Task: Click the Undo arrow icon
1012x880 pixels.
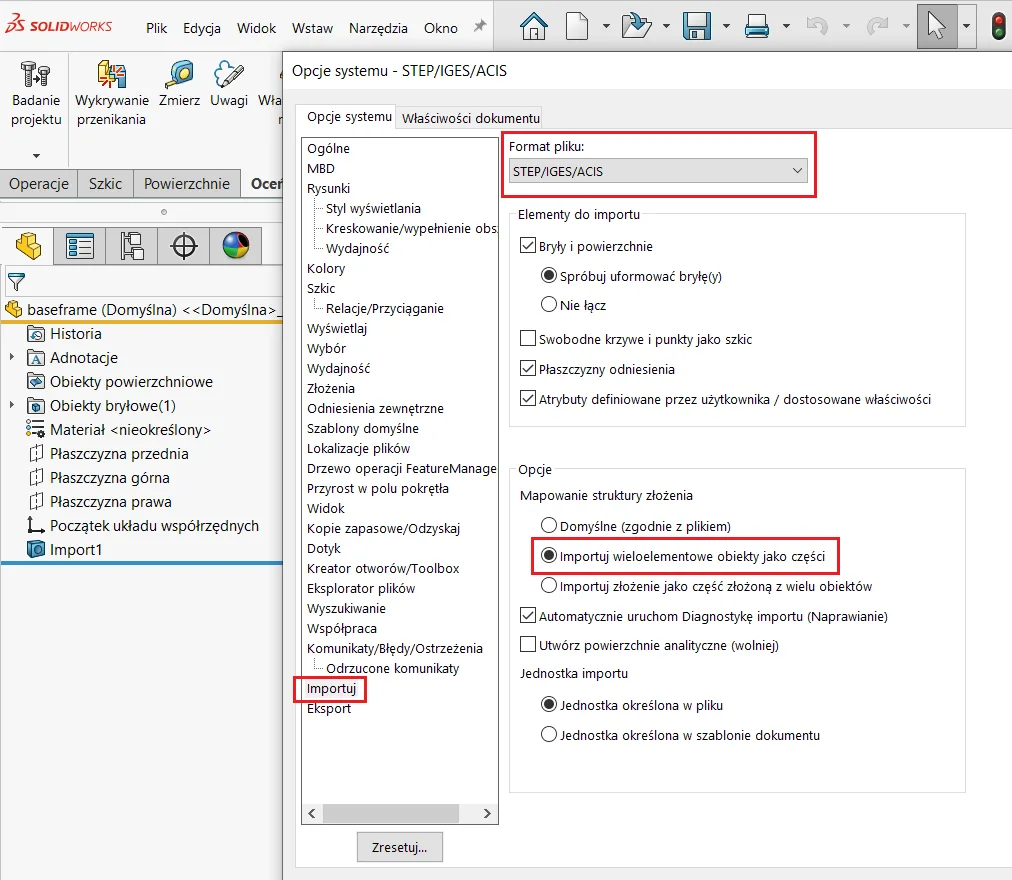Action: [x=817, y=26]
